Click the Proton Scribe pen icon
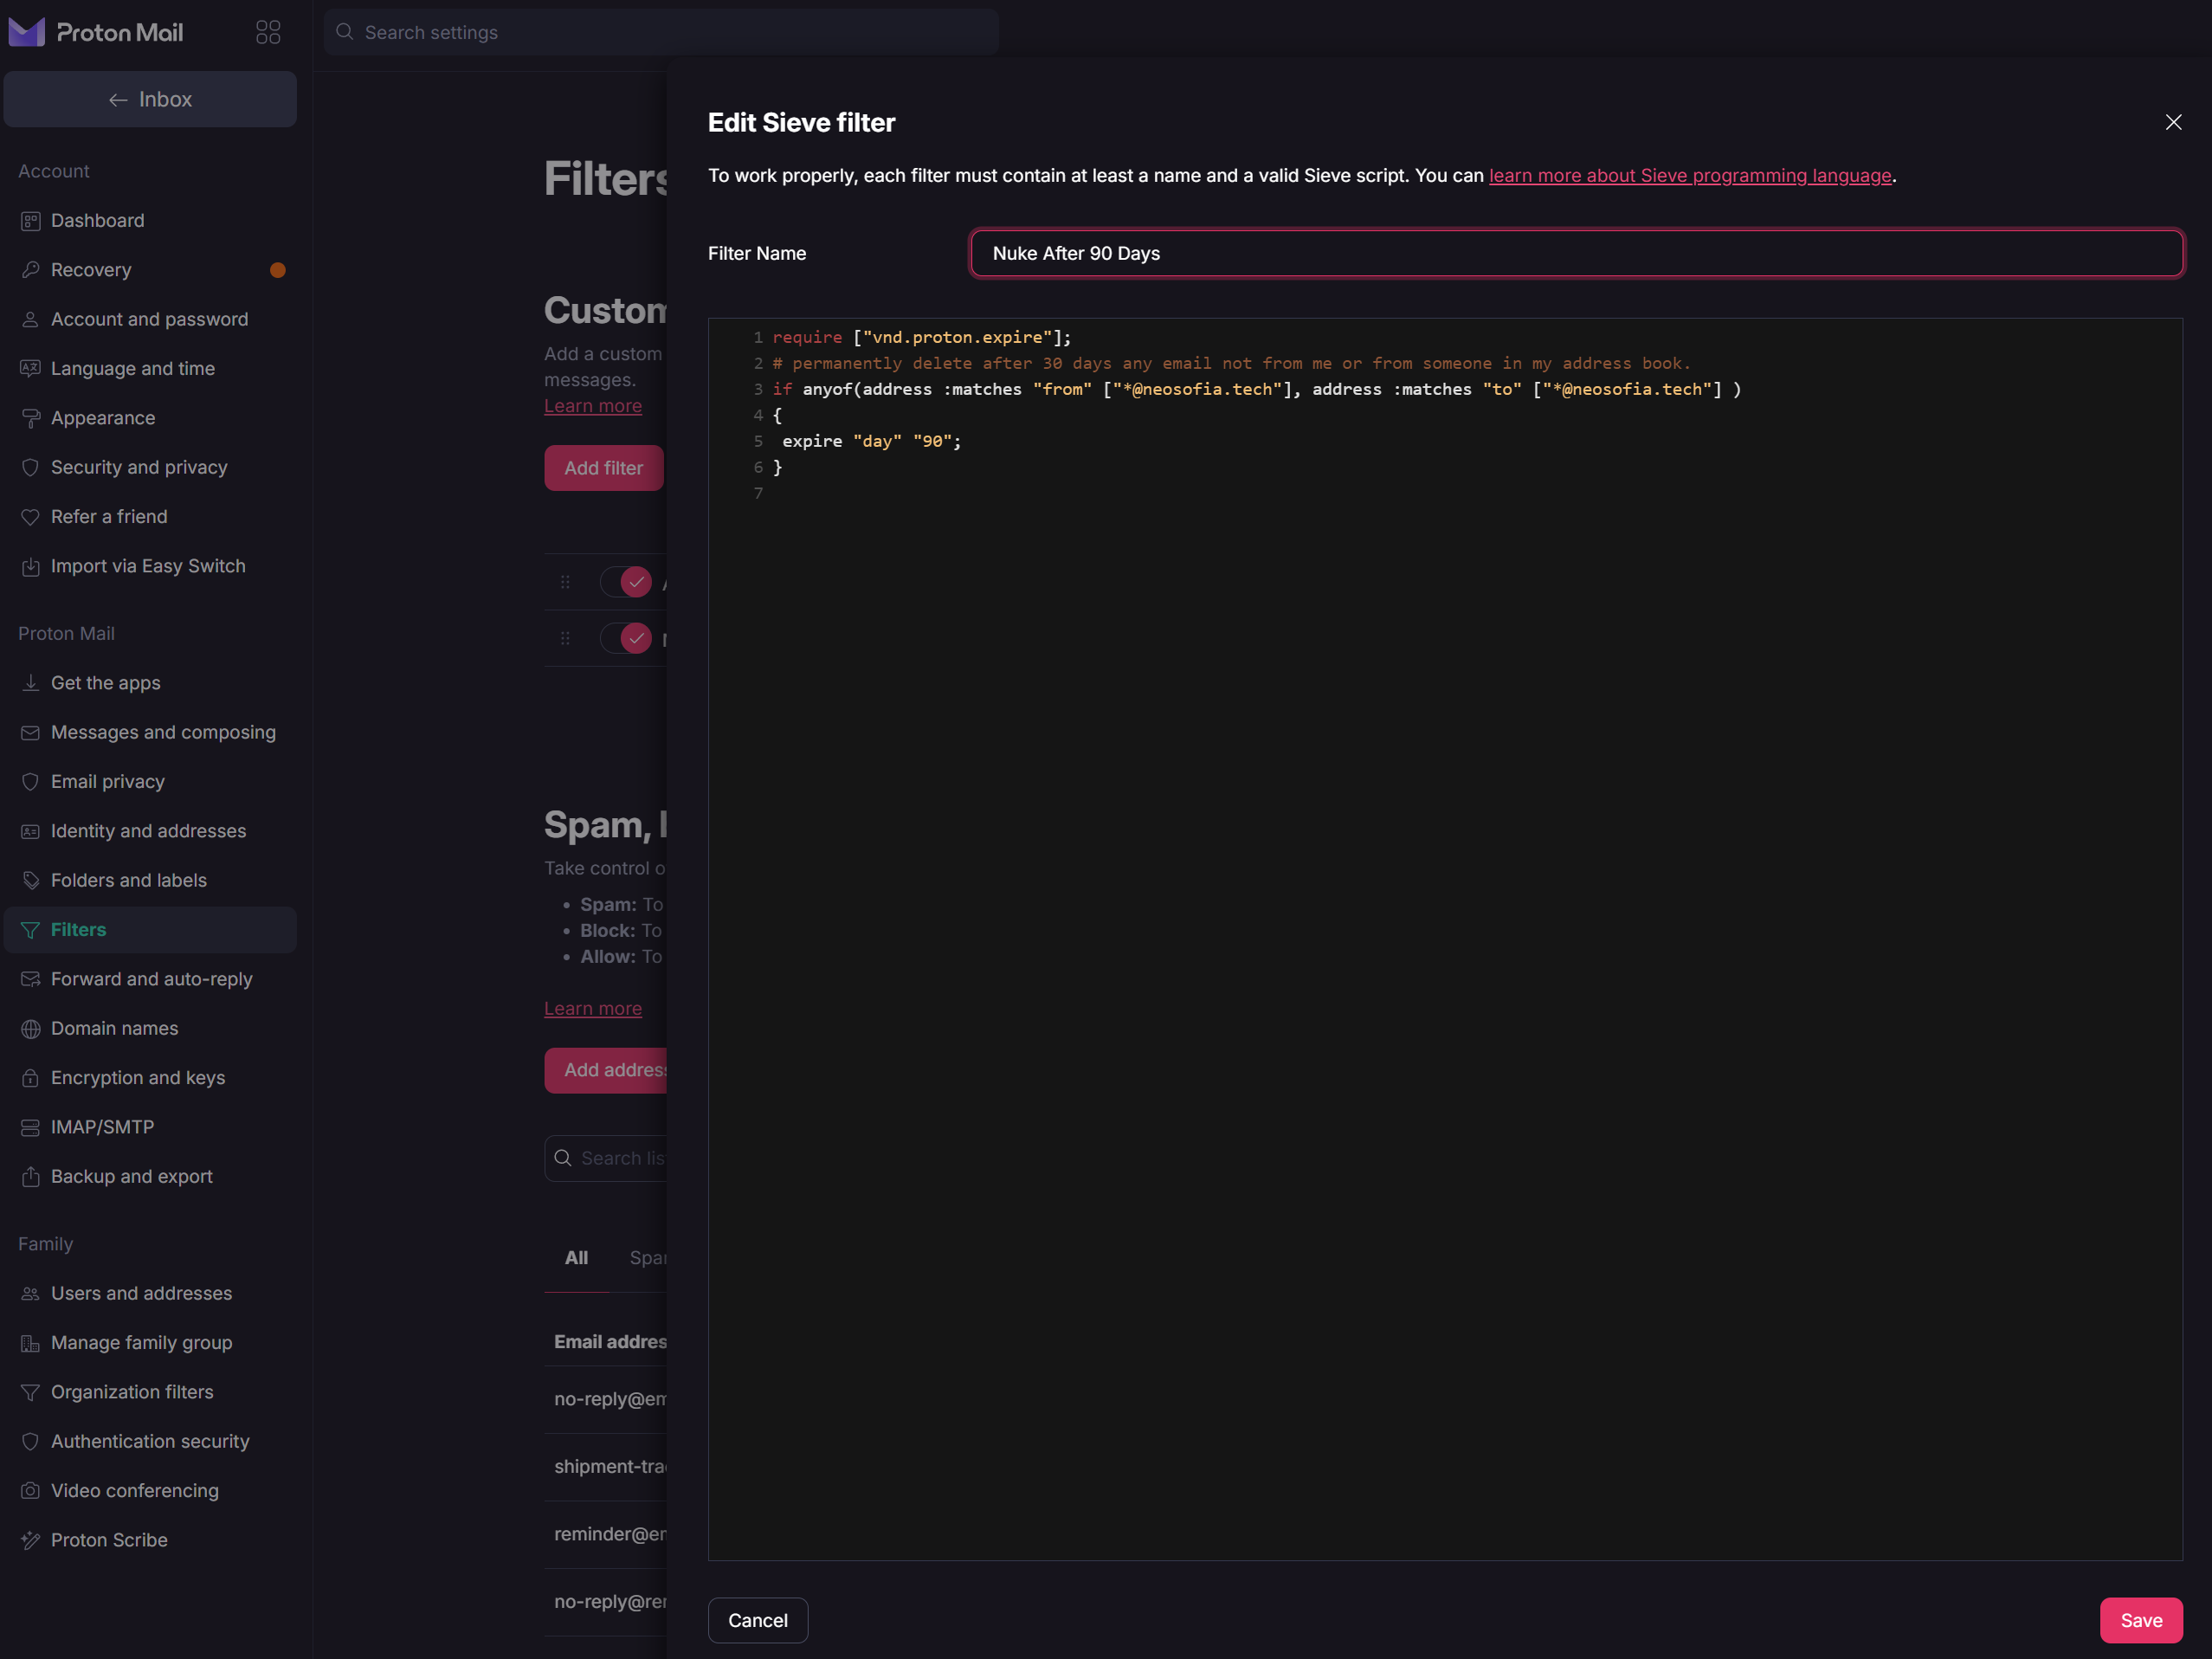The width and height of the screenshot is (2212, 1659). tap(31, 1540)
